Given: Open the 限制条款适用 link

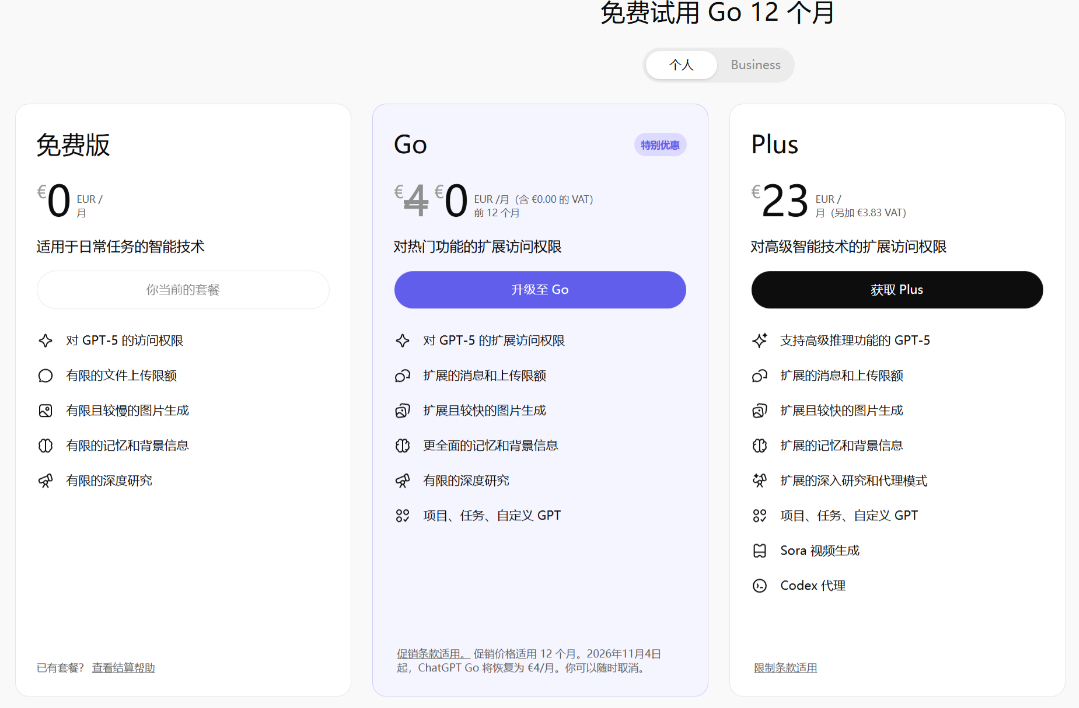Looking at the screenshot, I should click(785, 668).
